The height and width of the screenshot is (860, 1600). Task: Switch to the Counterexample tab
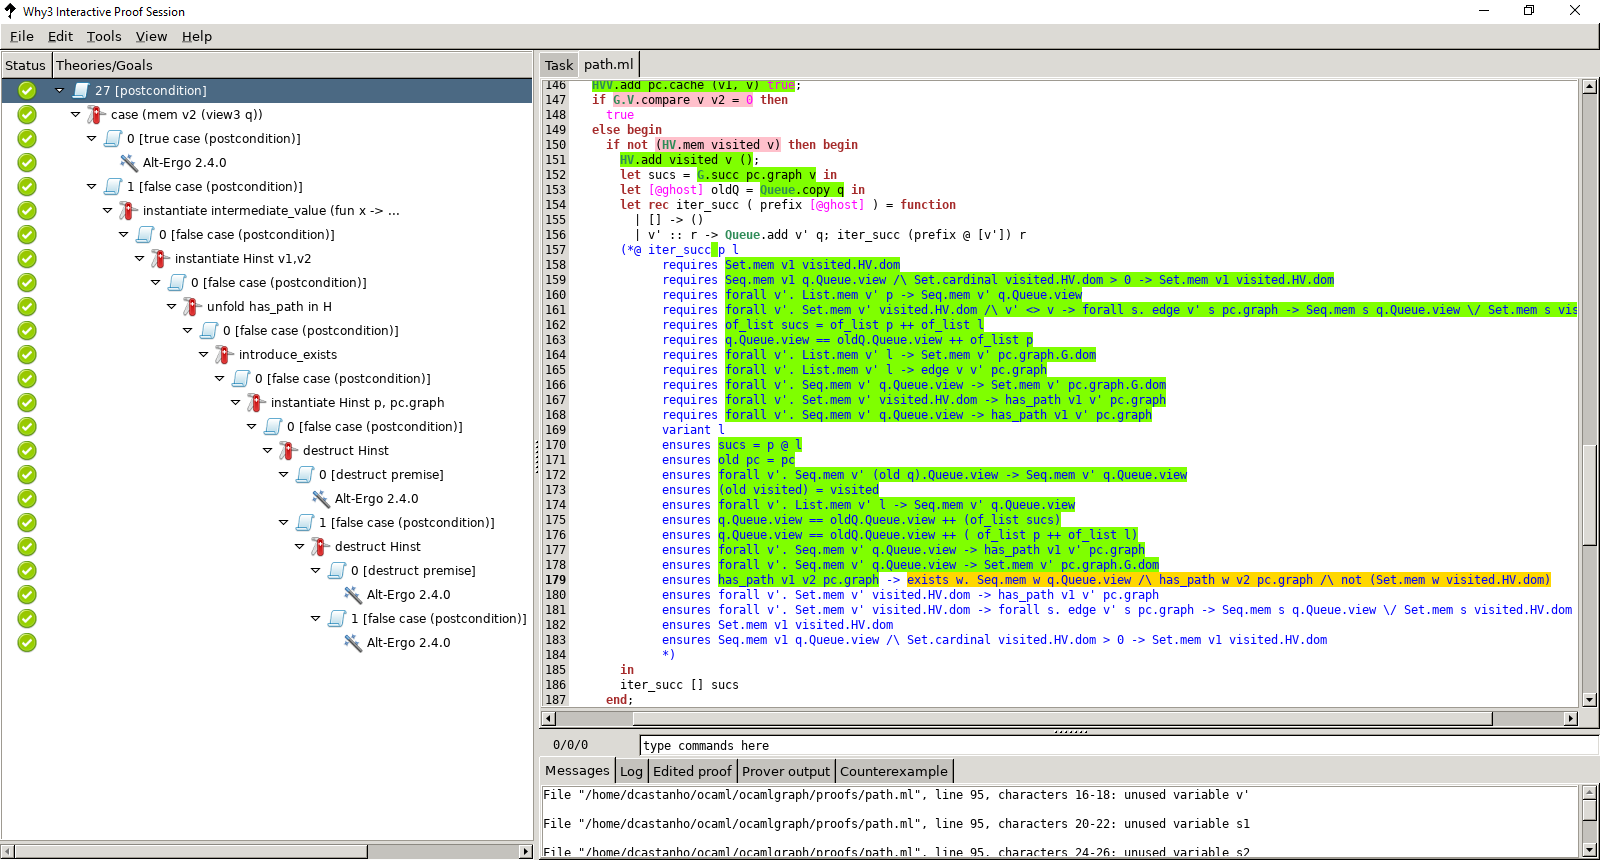[x=893, y=771]
